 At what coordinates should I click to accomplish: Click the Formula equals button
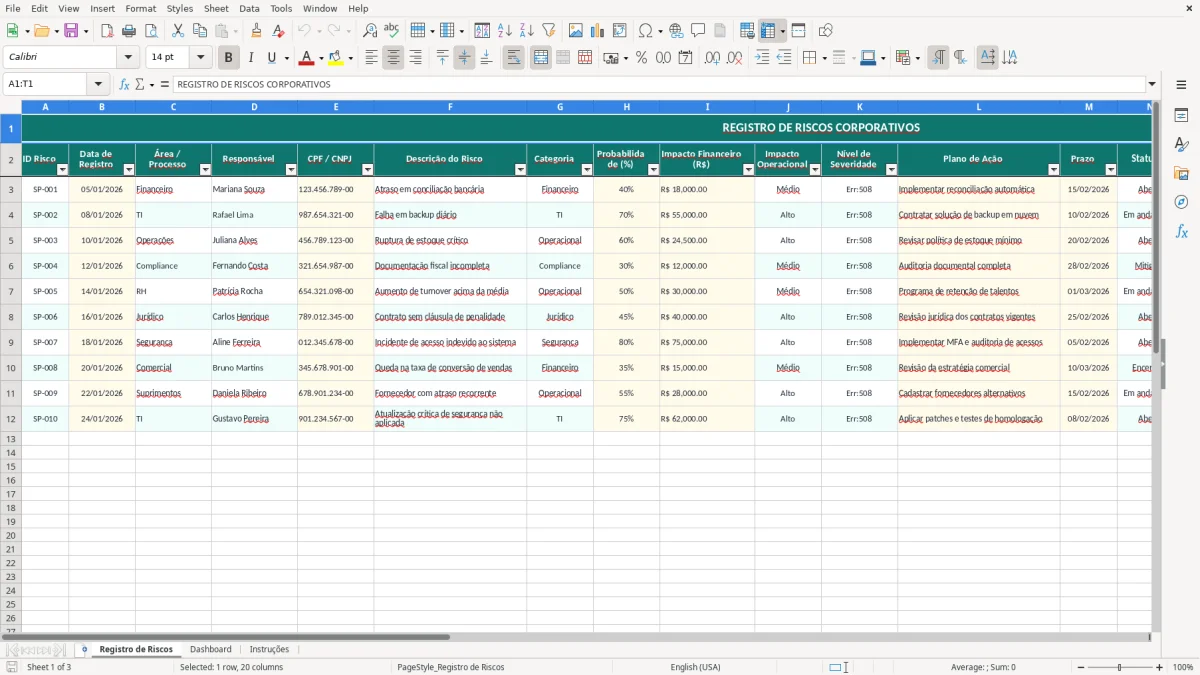coord(165,84)
